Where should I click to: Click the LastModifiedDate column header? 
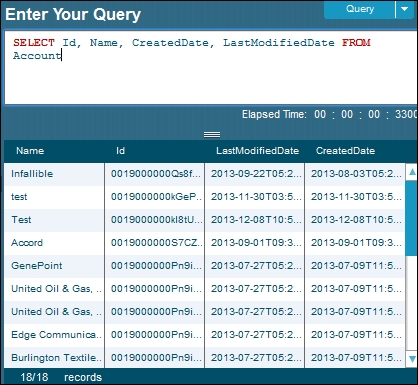(x=257, y=151)
